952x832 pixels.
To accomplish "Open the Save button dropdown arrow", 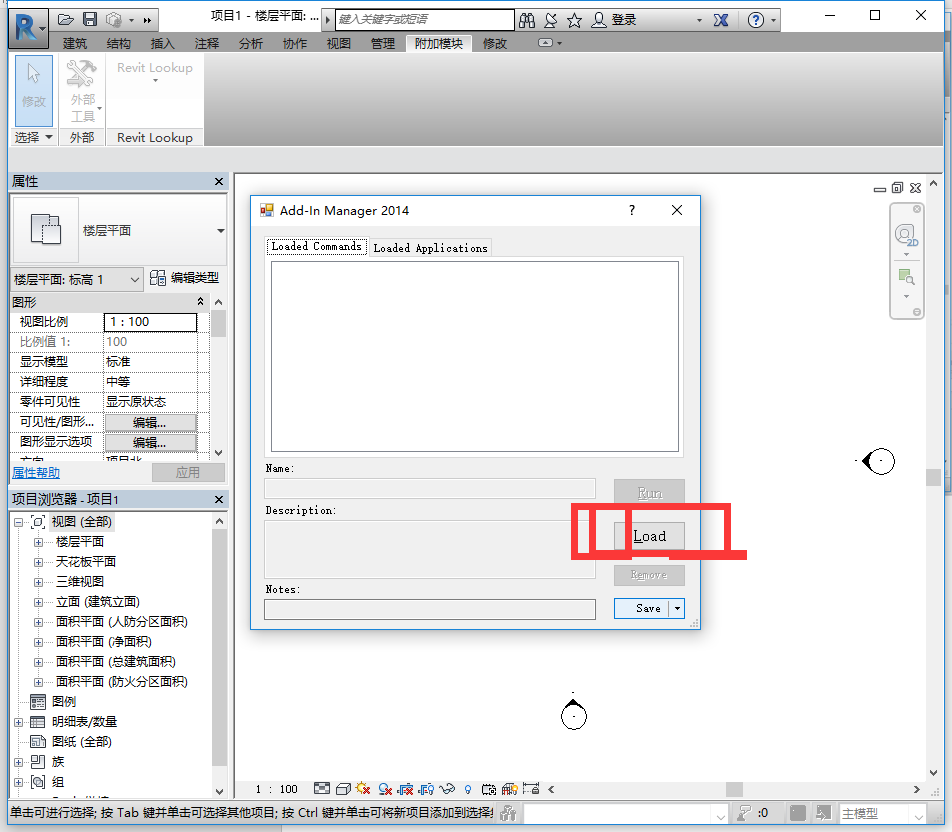I will (x=677, y=609).
